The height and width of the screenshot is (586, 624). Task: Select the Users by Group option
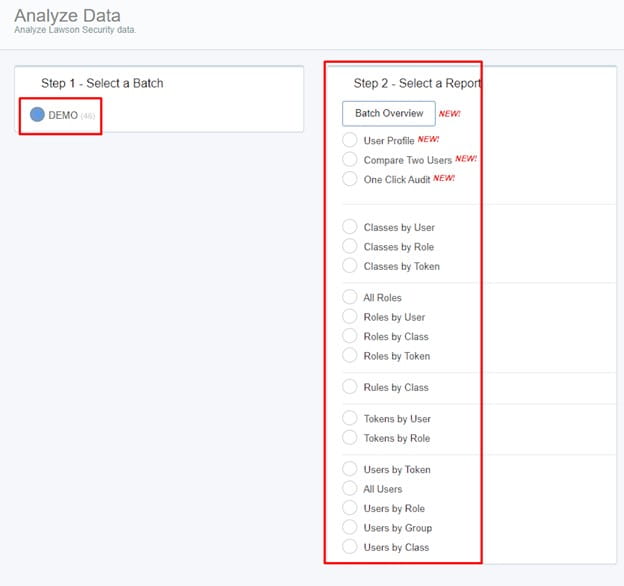[x=350, y=528]
